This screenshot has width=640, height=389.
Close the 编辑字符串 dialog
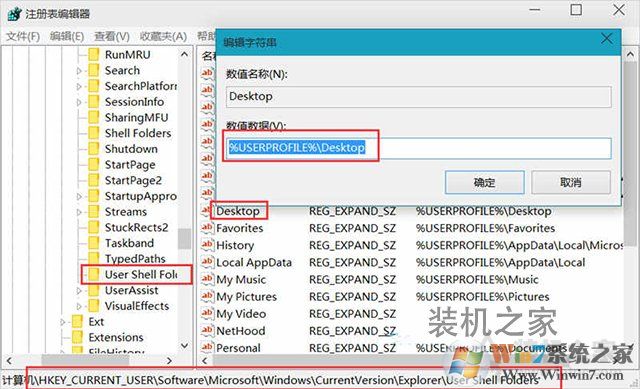pyautogui.click(x=607, y=39)
